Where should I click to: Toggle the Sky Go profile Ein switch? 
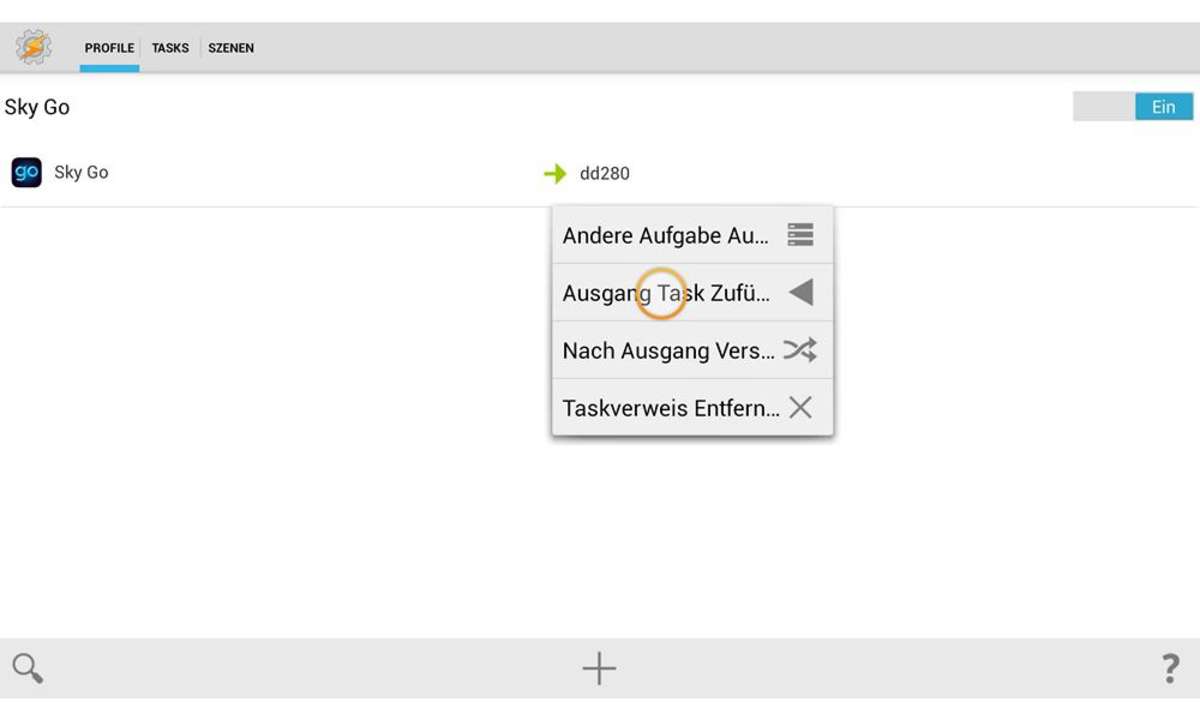tap(1133, 107)
